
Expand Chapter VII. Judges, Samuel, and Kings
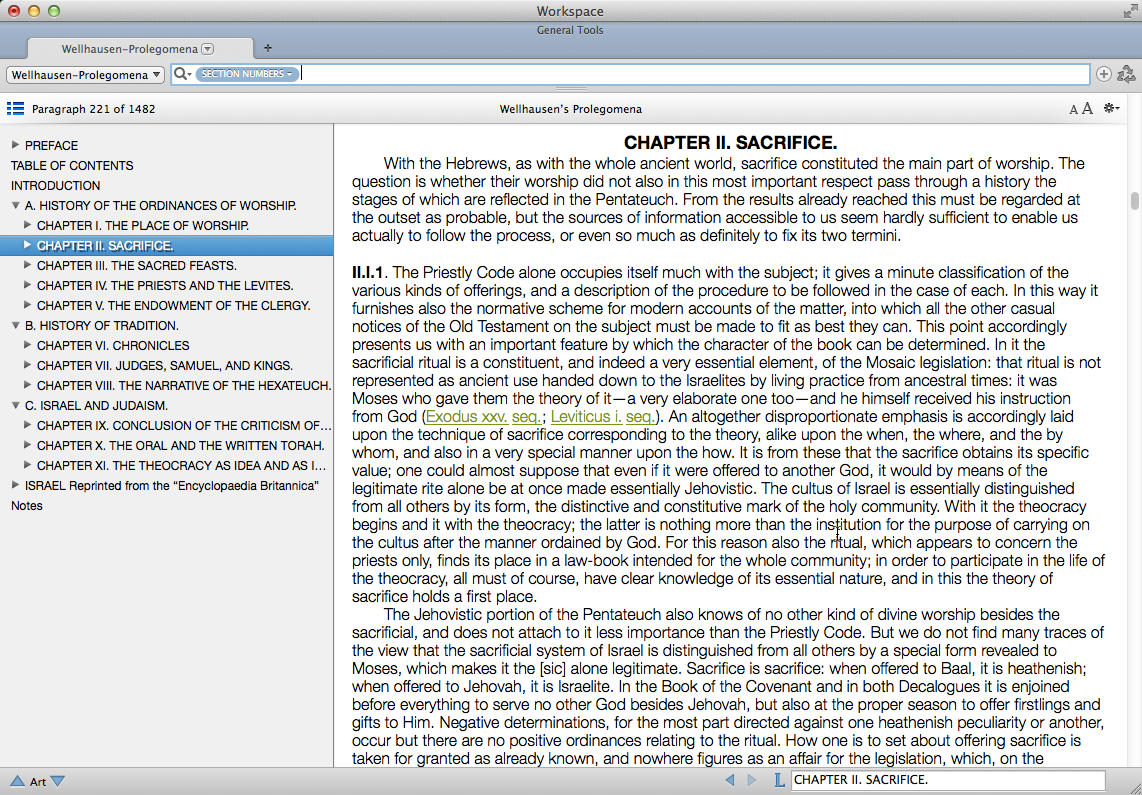(x=28, y=365)
